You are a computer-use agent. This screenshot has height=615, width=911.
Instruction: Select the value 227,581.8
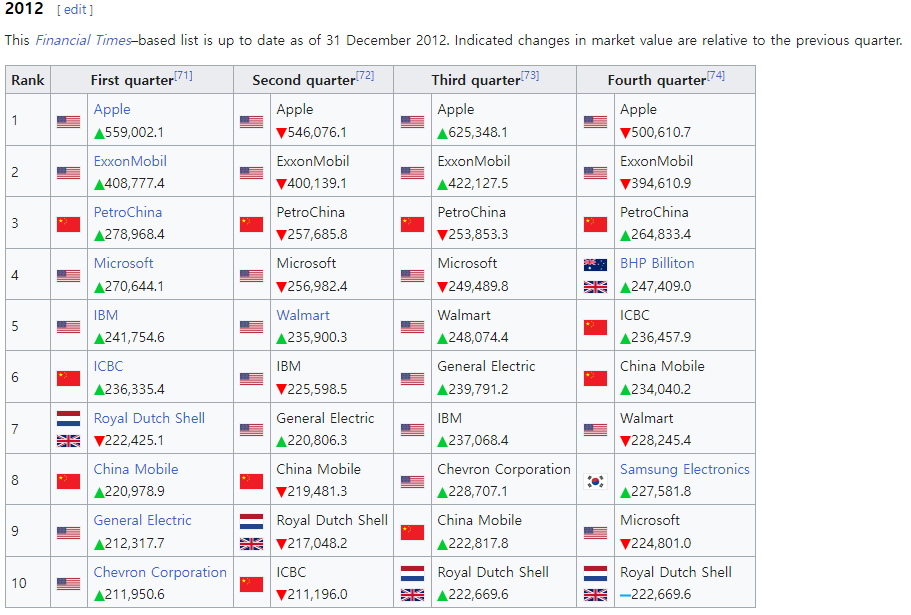(661, 491)
